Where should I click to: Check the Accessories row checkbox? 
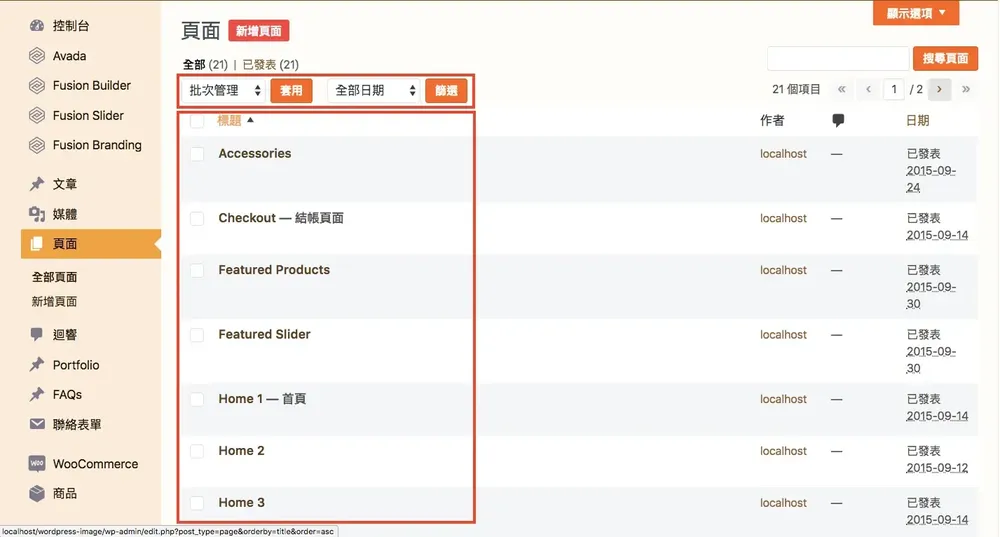coord(197,154)
